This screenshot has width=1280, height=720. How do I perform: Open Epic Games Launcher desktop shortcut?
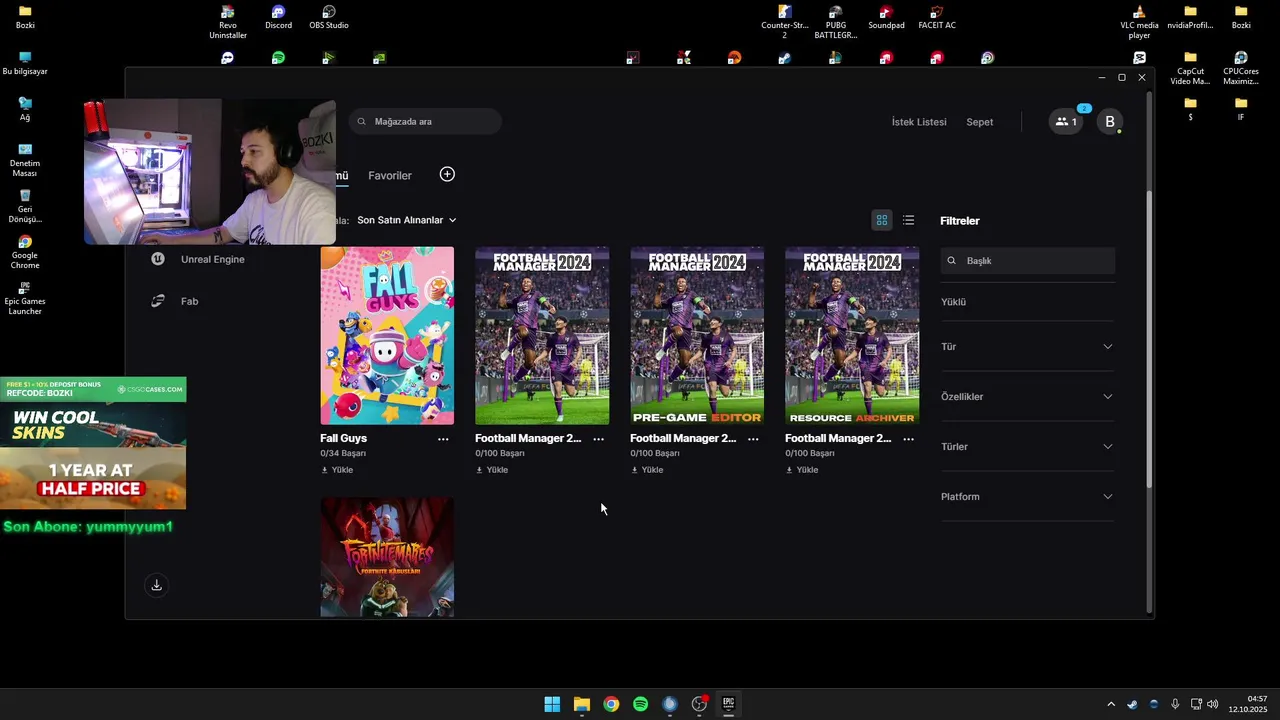pos(25,298)
